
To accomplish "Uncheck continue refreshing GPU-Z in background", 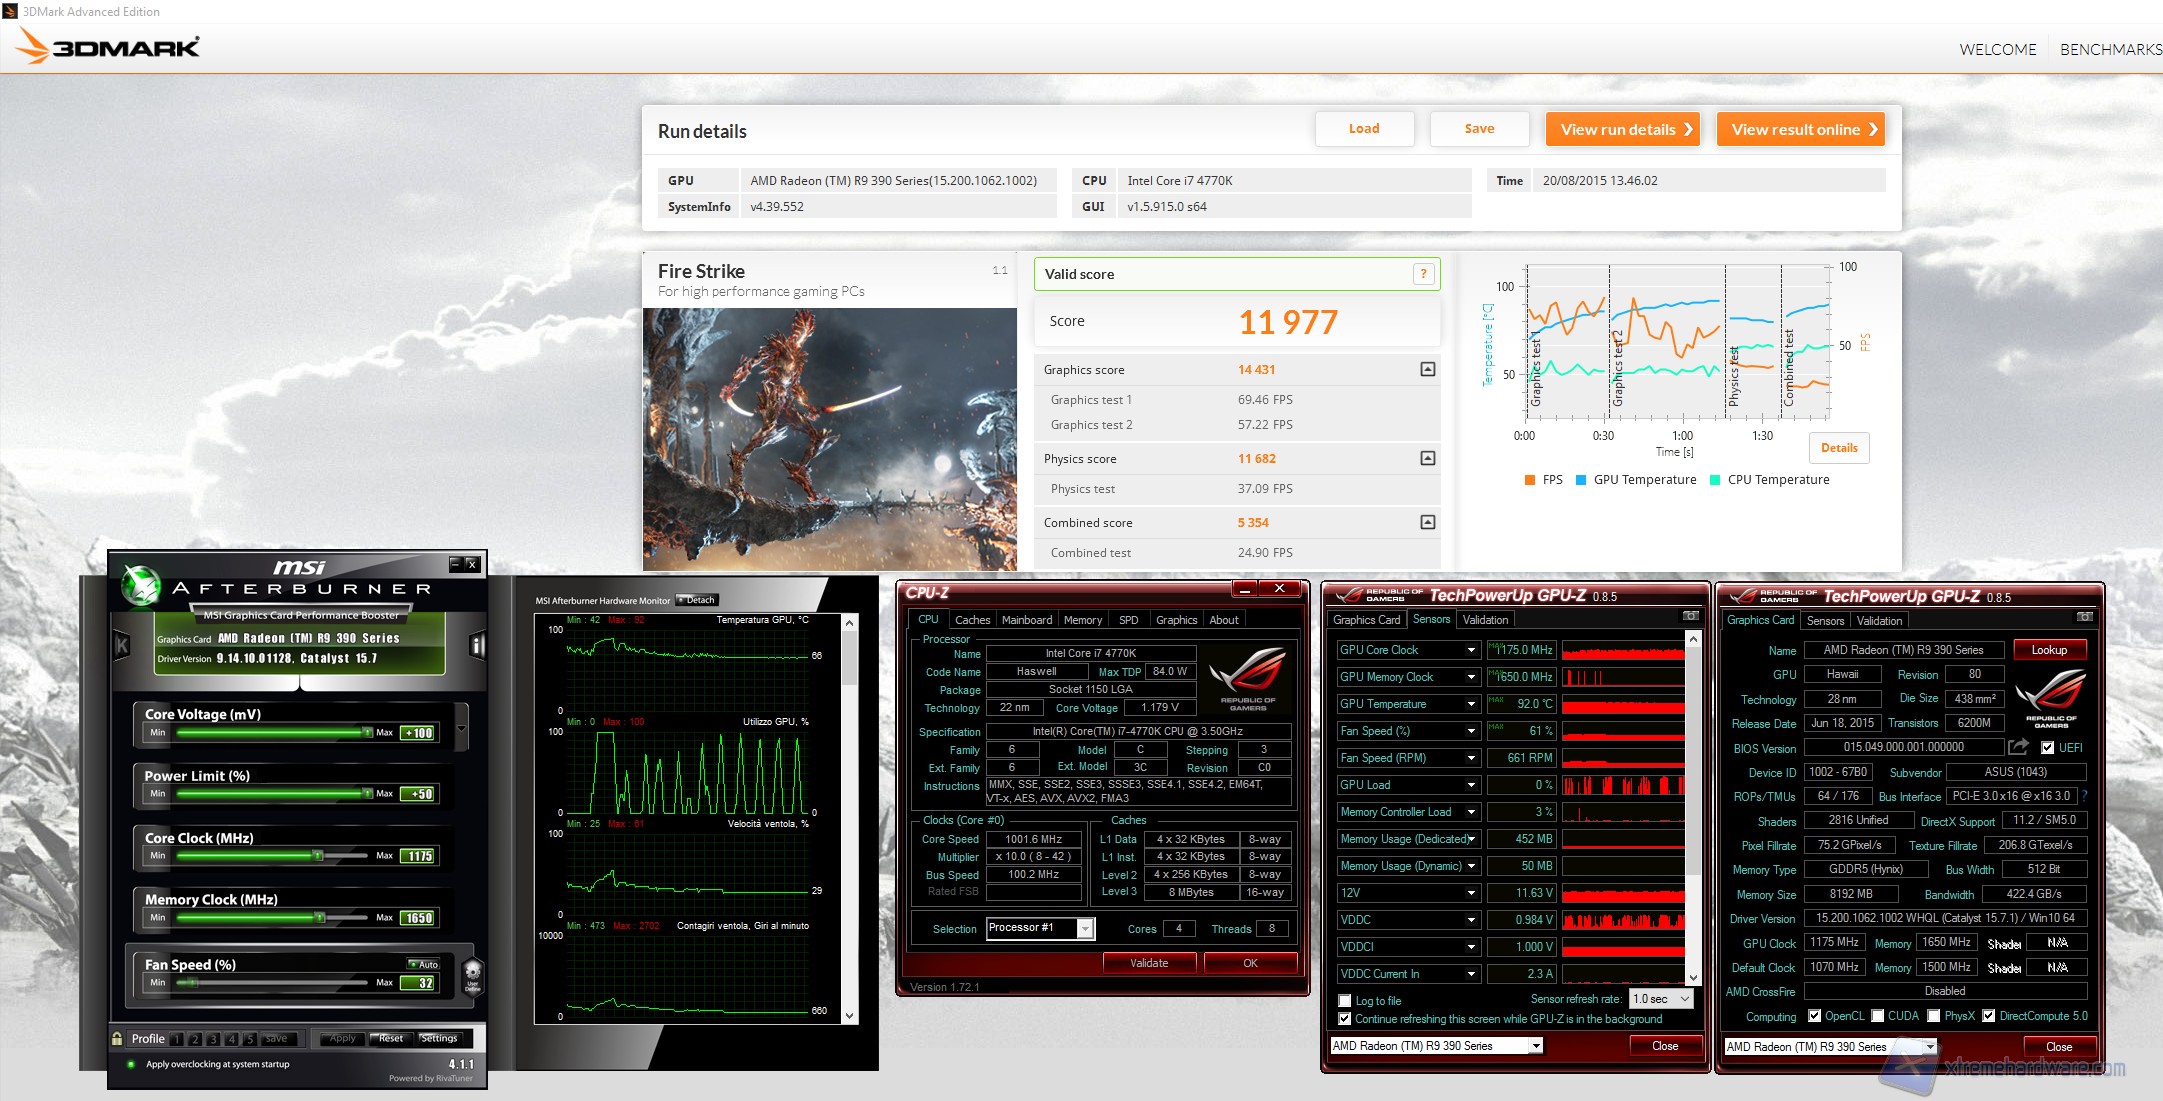I will (x=1345, y=1018).
